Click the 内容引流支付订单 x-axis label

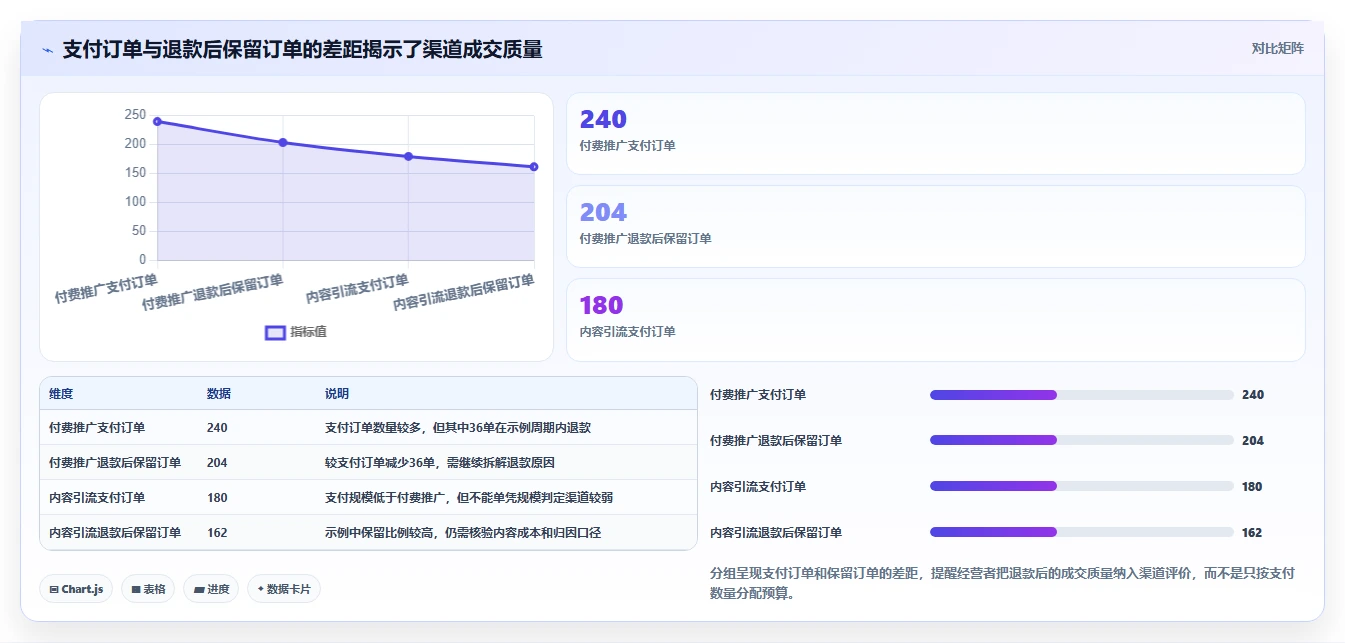357,288
